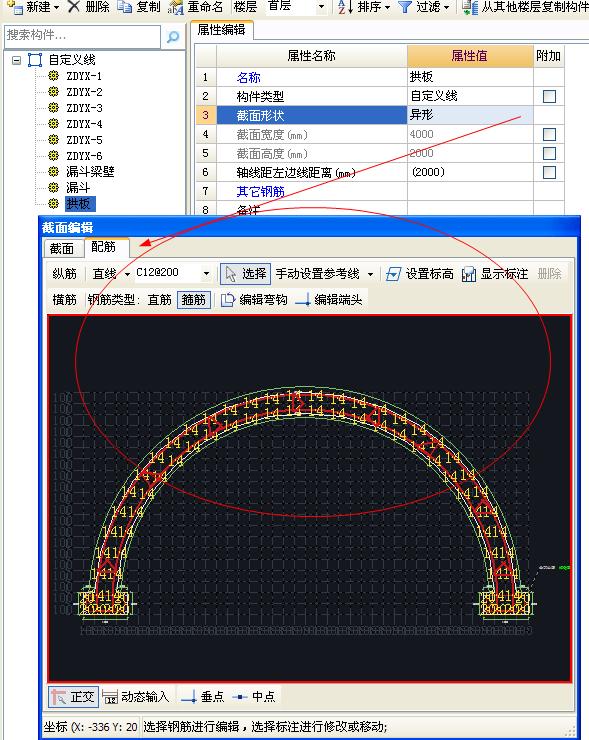
Task: Select ZDYX-5 in the component tree
Action: point(84,140)
